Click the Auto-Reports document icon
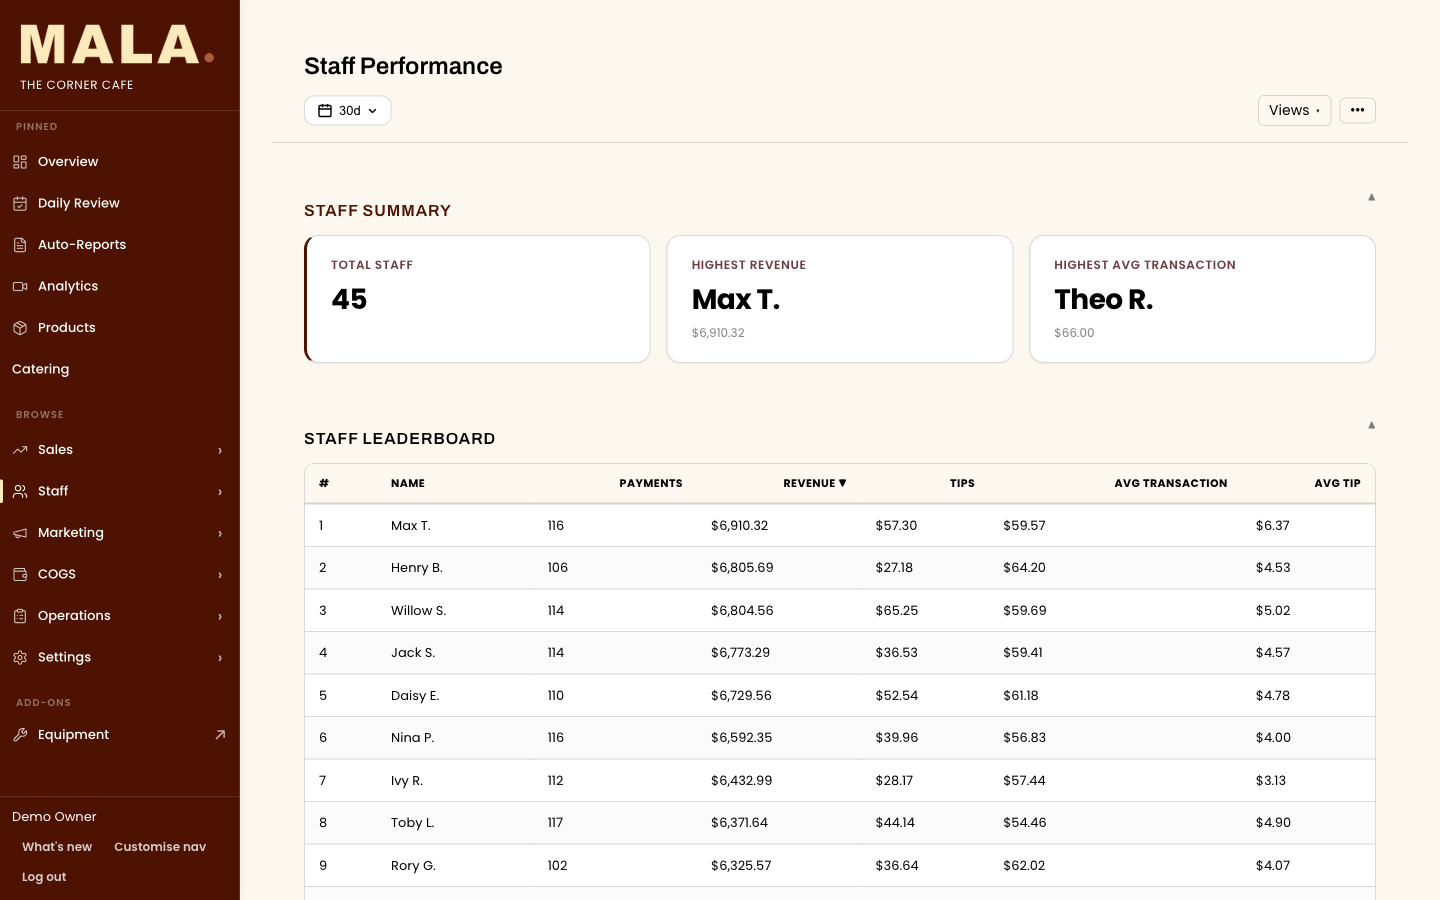The height and width of the screenshot is (900, 1440). [x=20, y=245]
